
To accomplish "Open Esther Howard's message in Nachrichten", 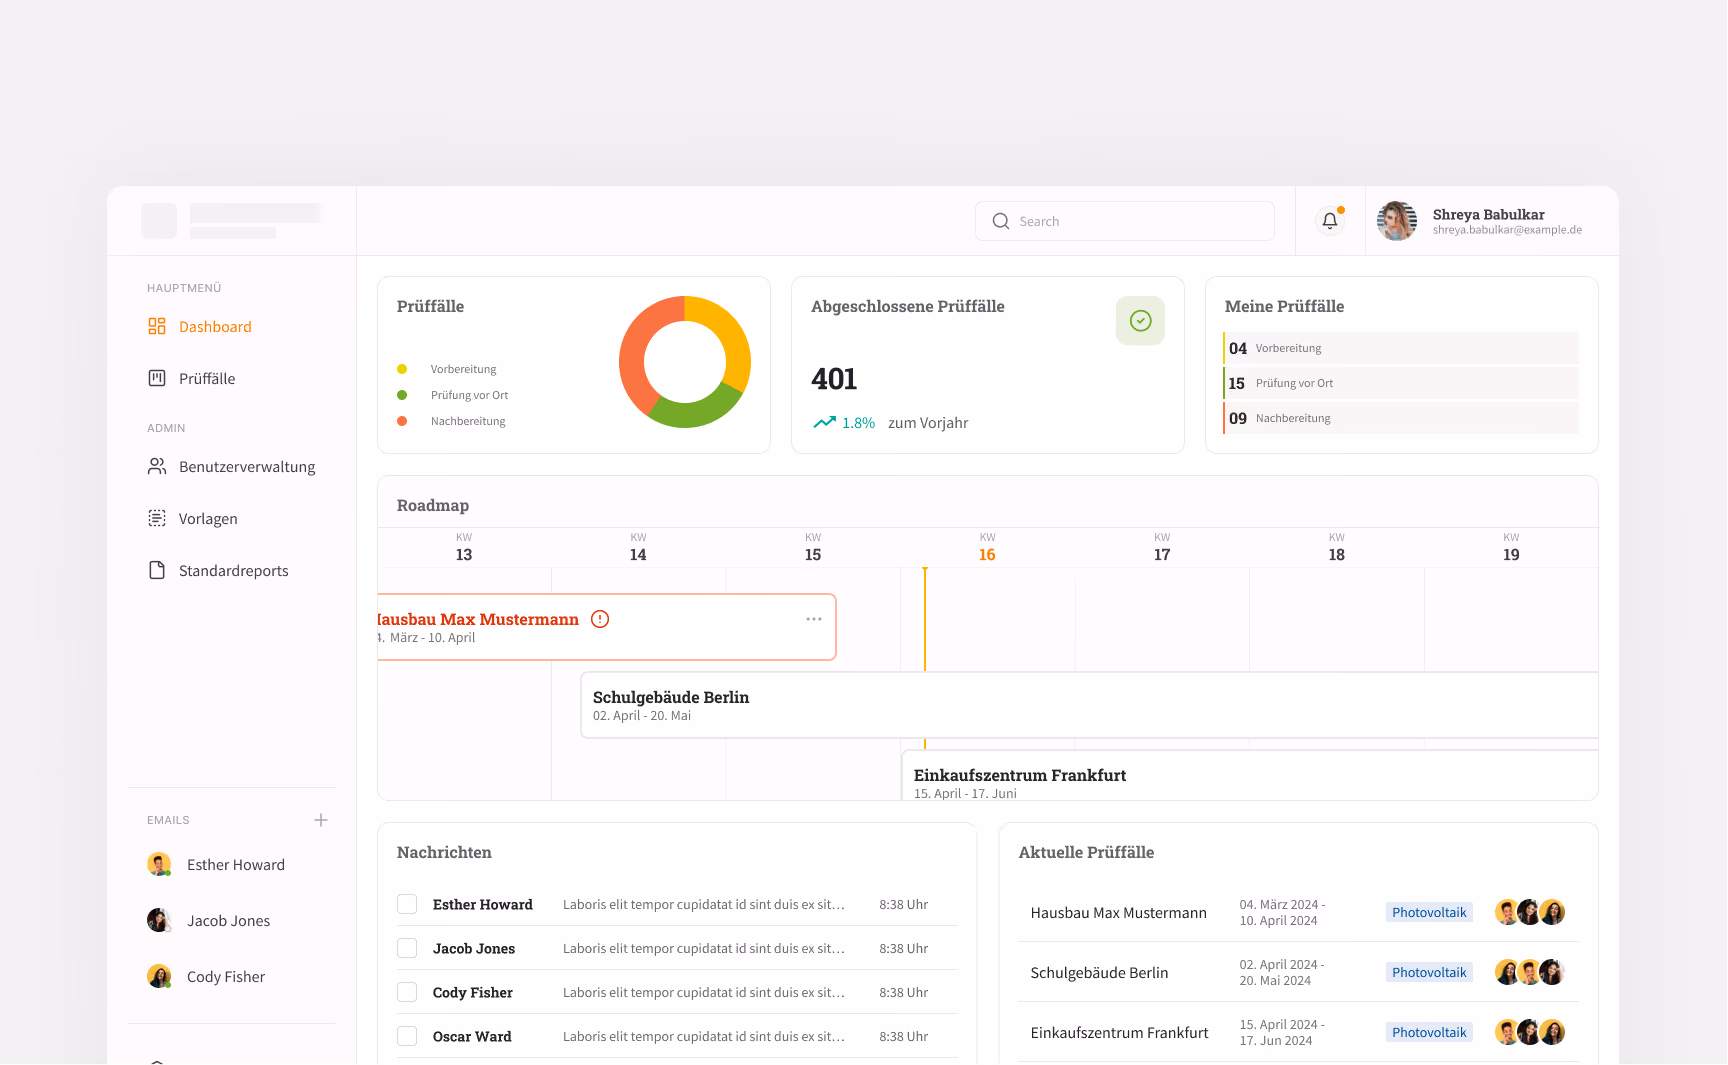I will tap(677, 904).
